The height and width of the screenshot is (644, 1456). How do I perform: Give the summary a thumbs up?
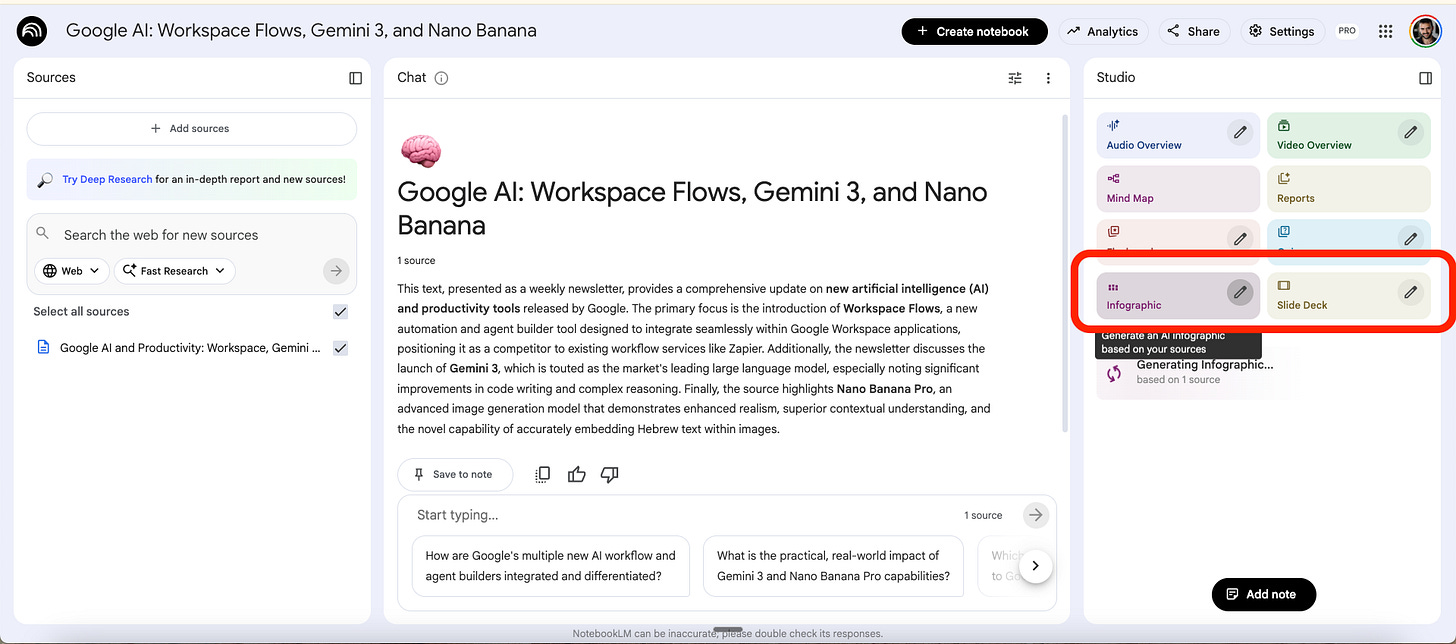576,474
